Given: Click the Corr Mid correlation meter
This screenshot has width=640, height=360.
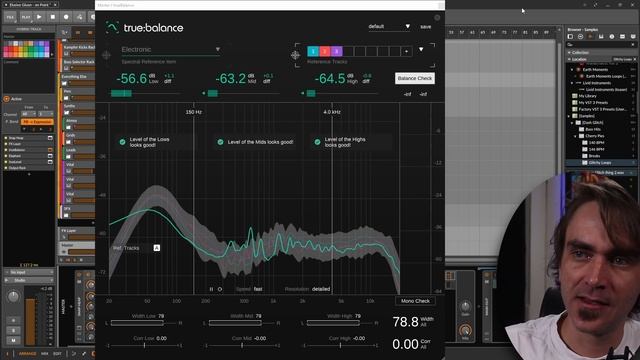Looking at the screenshot, I should pyautogui.click(x=242, y=345).
